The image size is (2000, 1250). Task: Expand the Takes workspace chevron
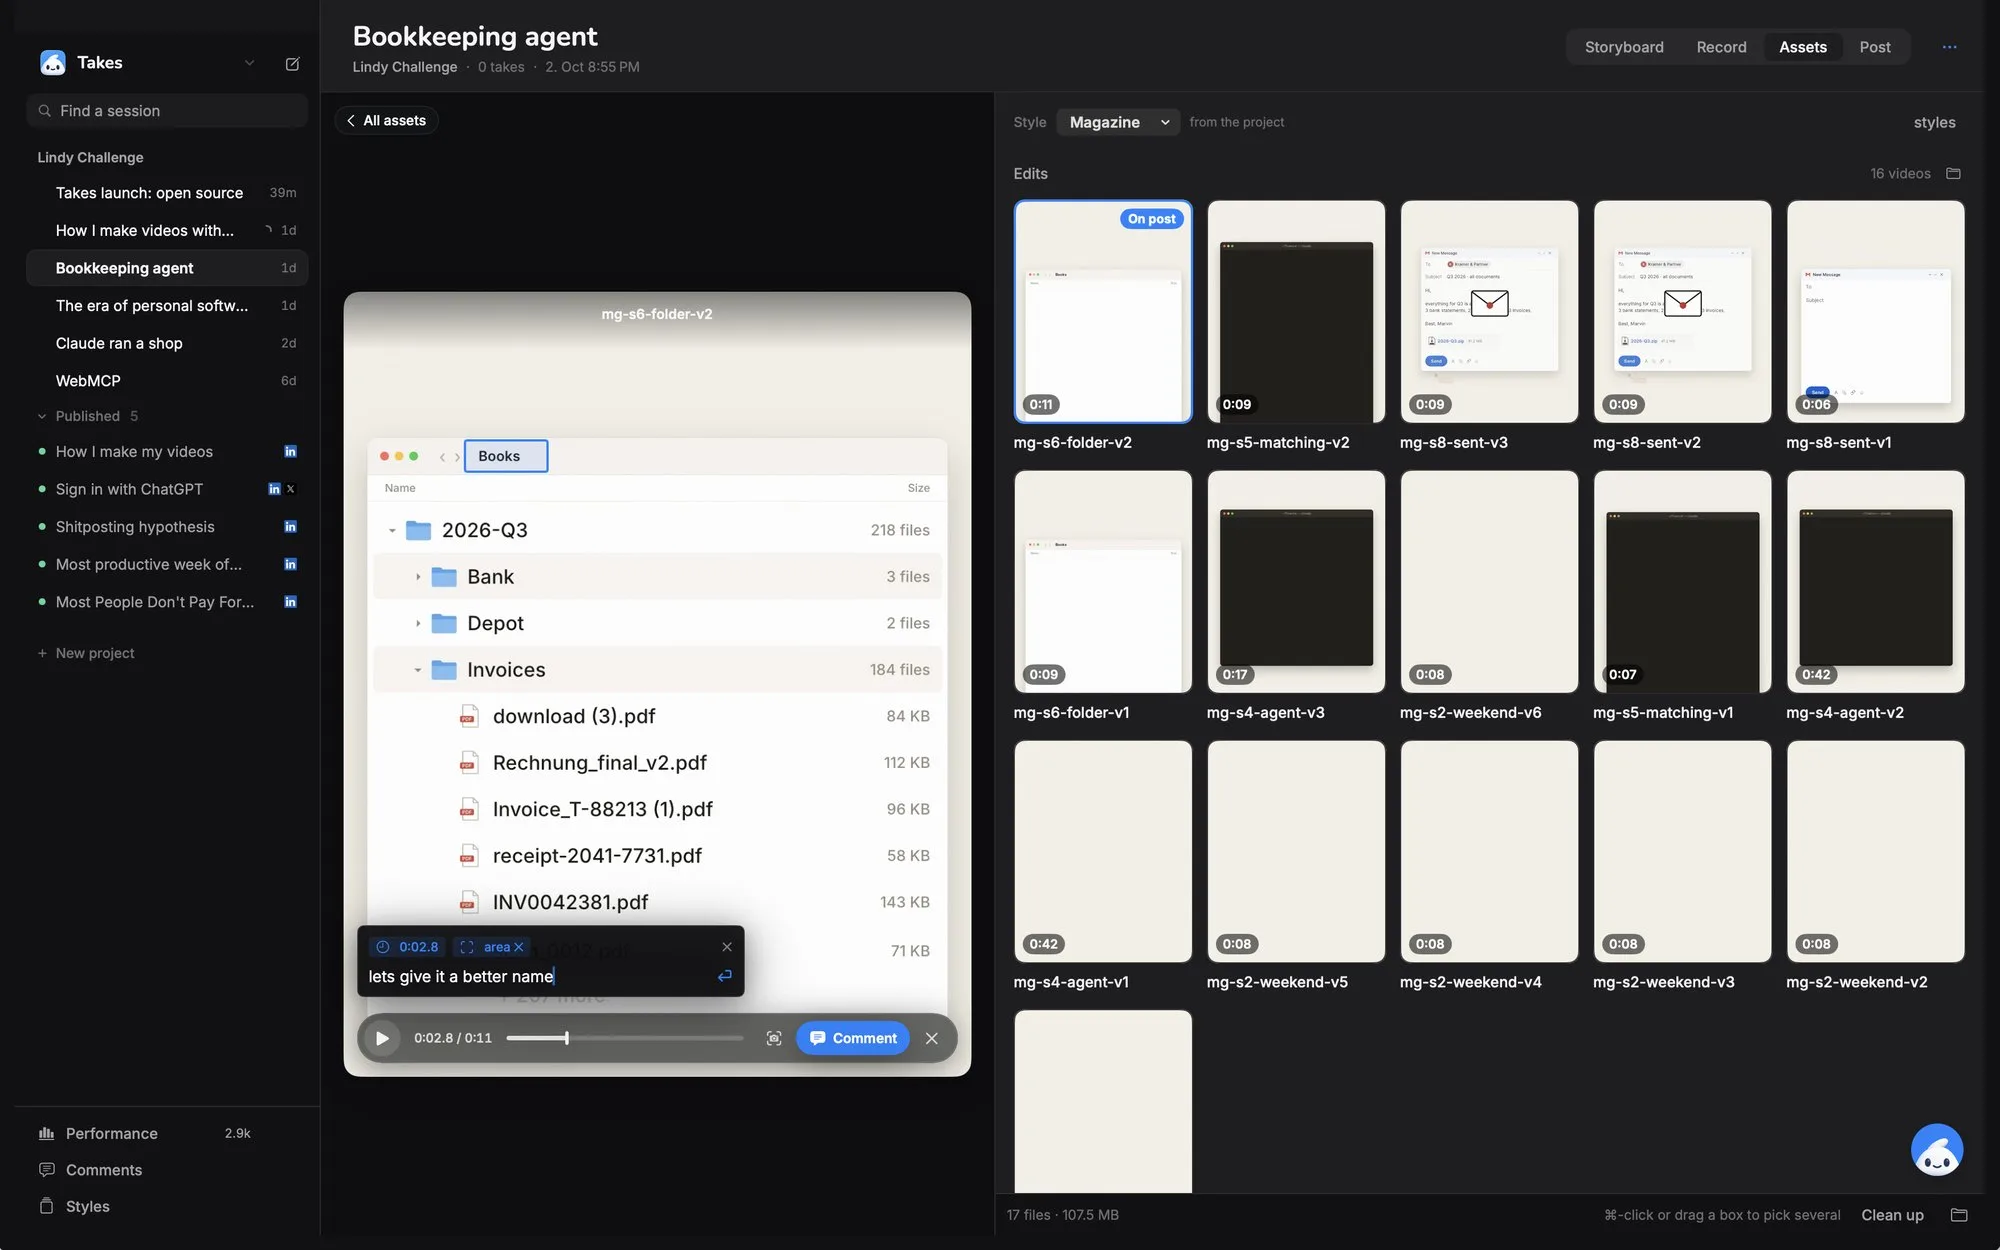tap(249, 63)
